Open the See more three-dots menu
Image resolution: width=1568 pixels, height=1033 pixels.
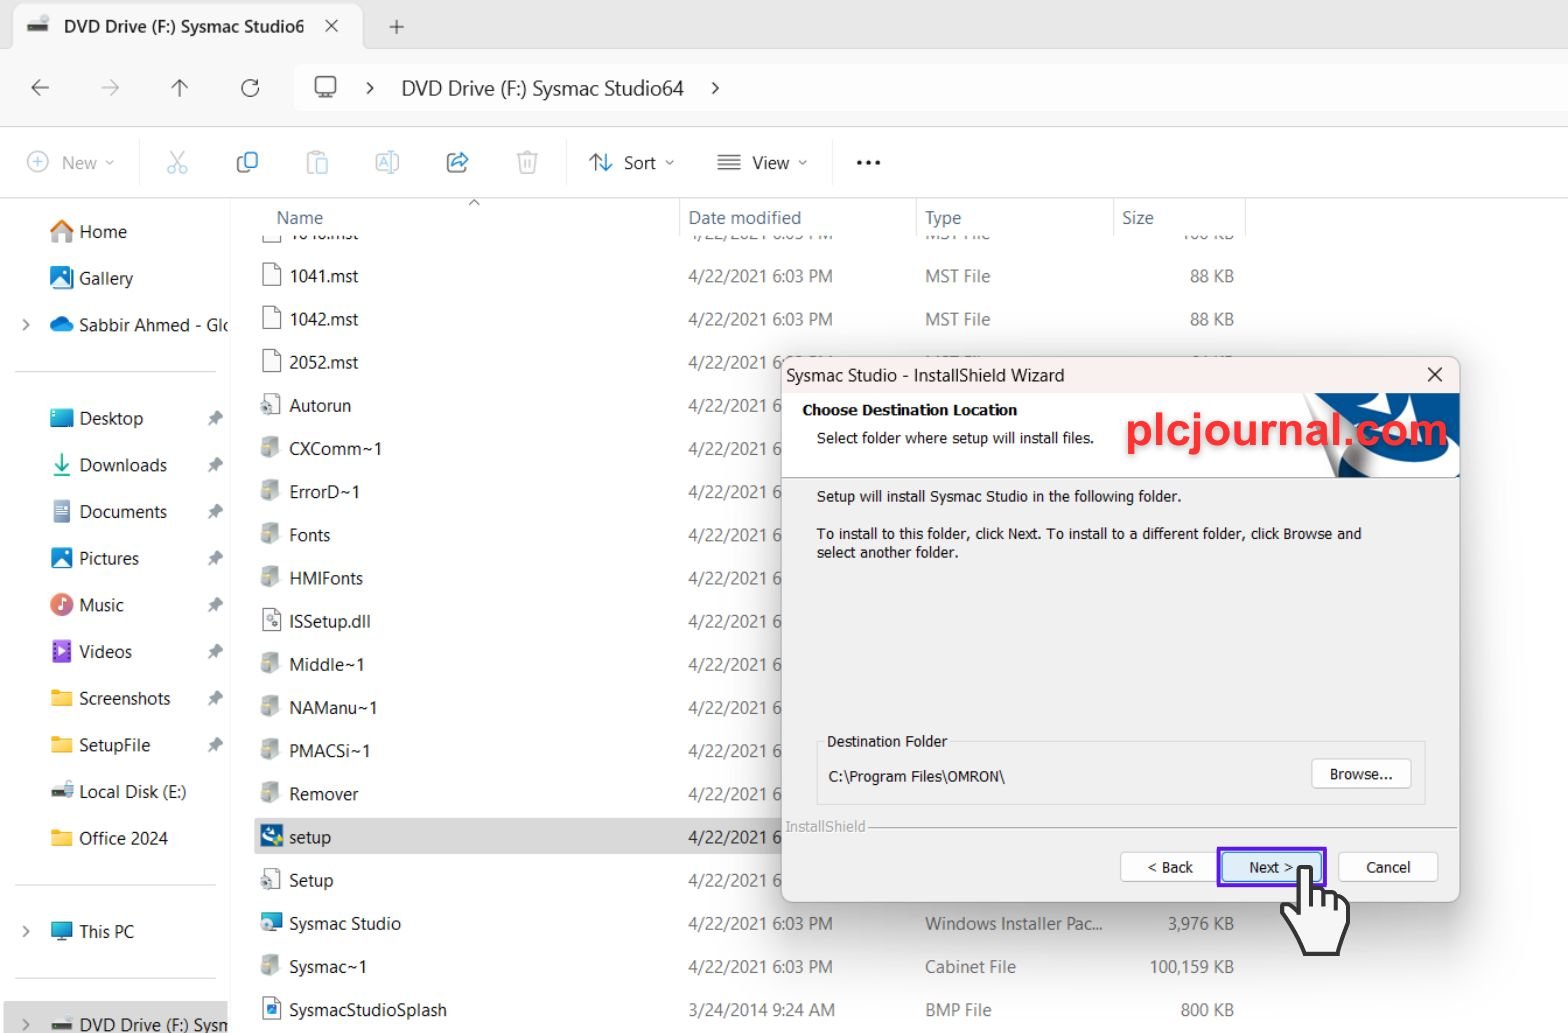(x=868, y=162)
